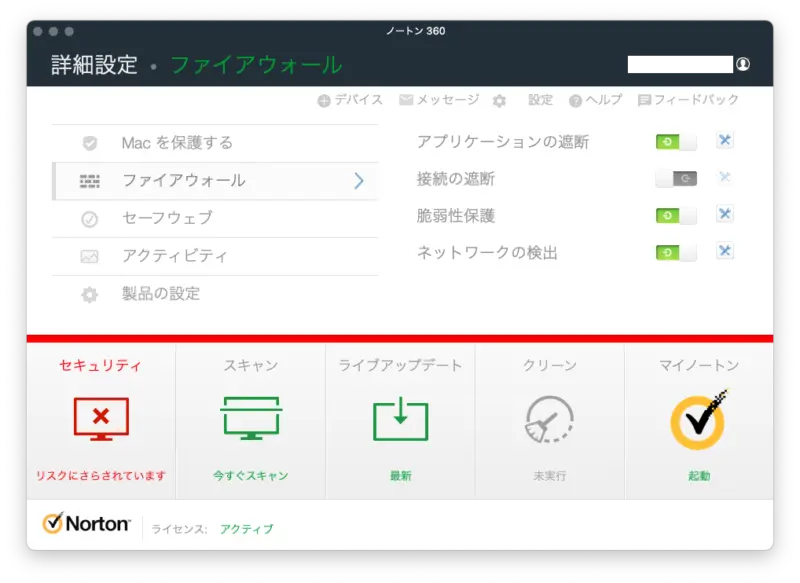This screenshot has width=800, height=583.
Task: Click the My Norton yellow checkmark icon
Action: (698, 420)
